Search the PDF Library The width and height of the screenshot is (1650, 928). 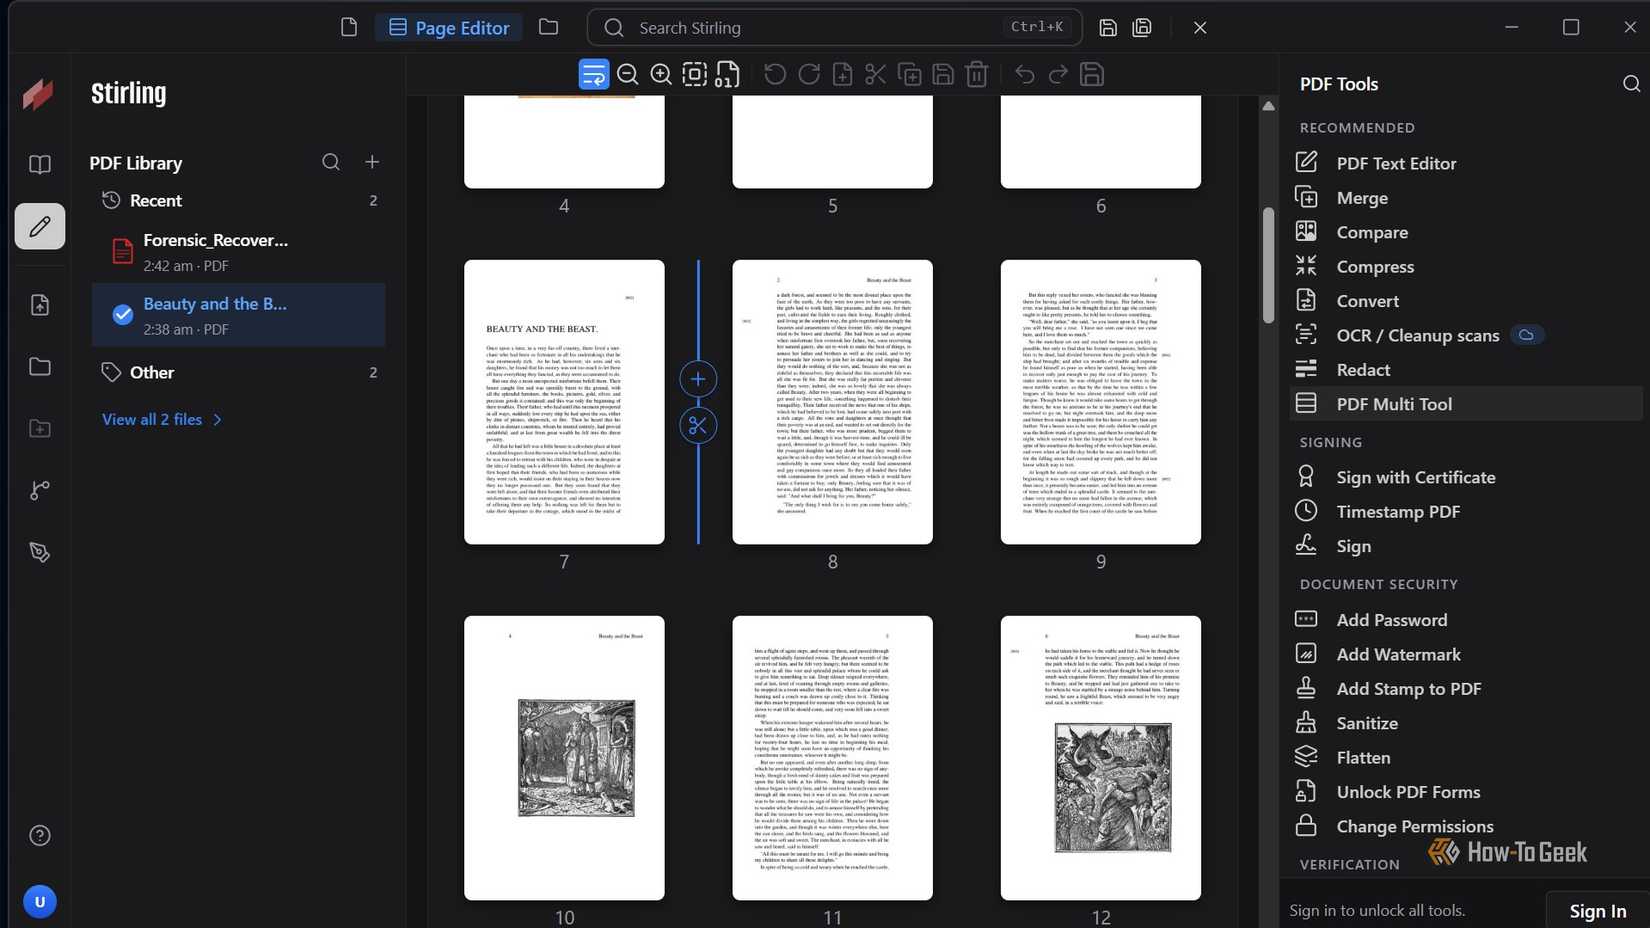pos(331,162)
